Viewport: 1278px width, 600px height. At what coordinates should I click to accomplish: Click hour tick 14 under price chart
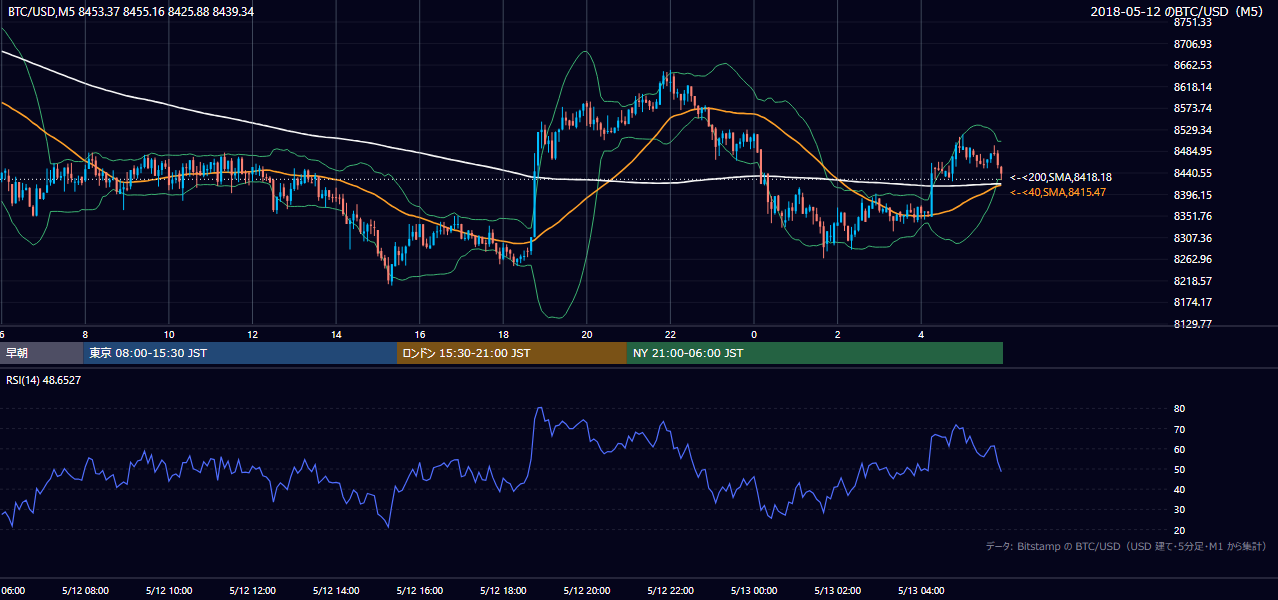click(x=336, y=335)
